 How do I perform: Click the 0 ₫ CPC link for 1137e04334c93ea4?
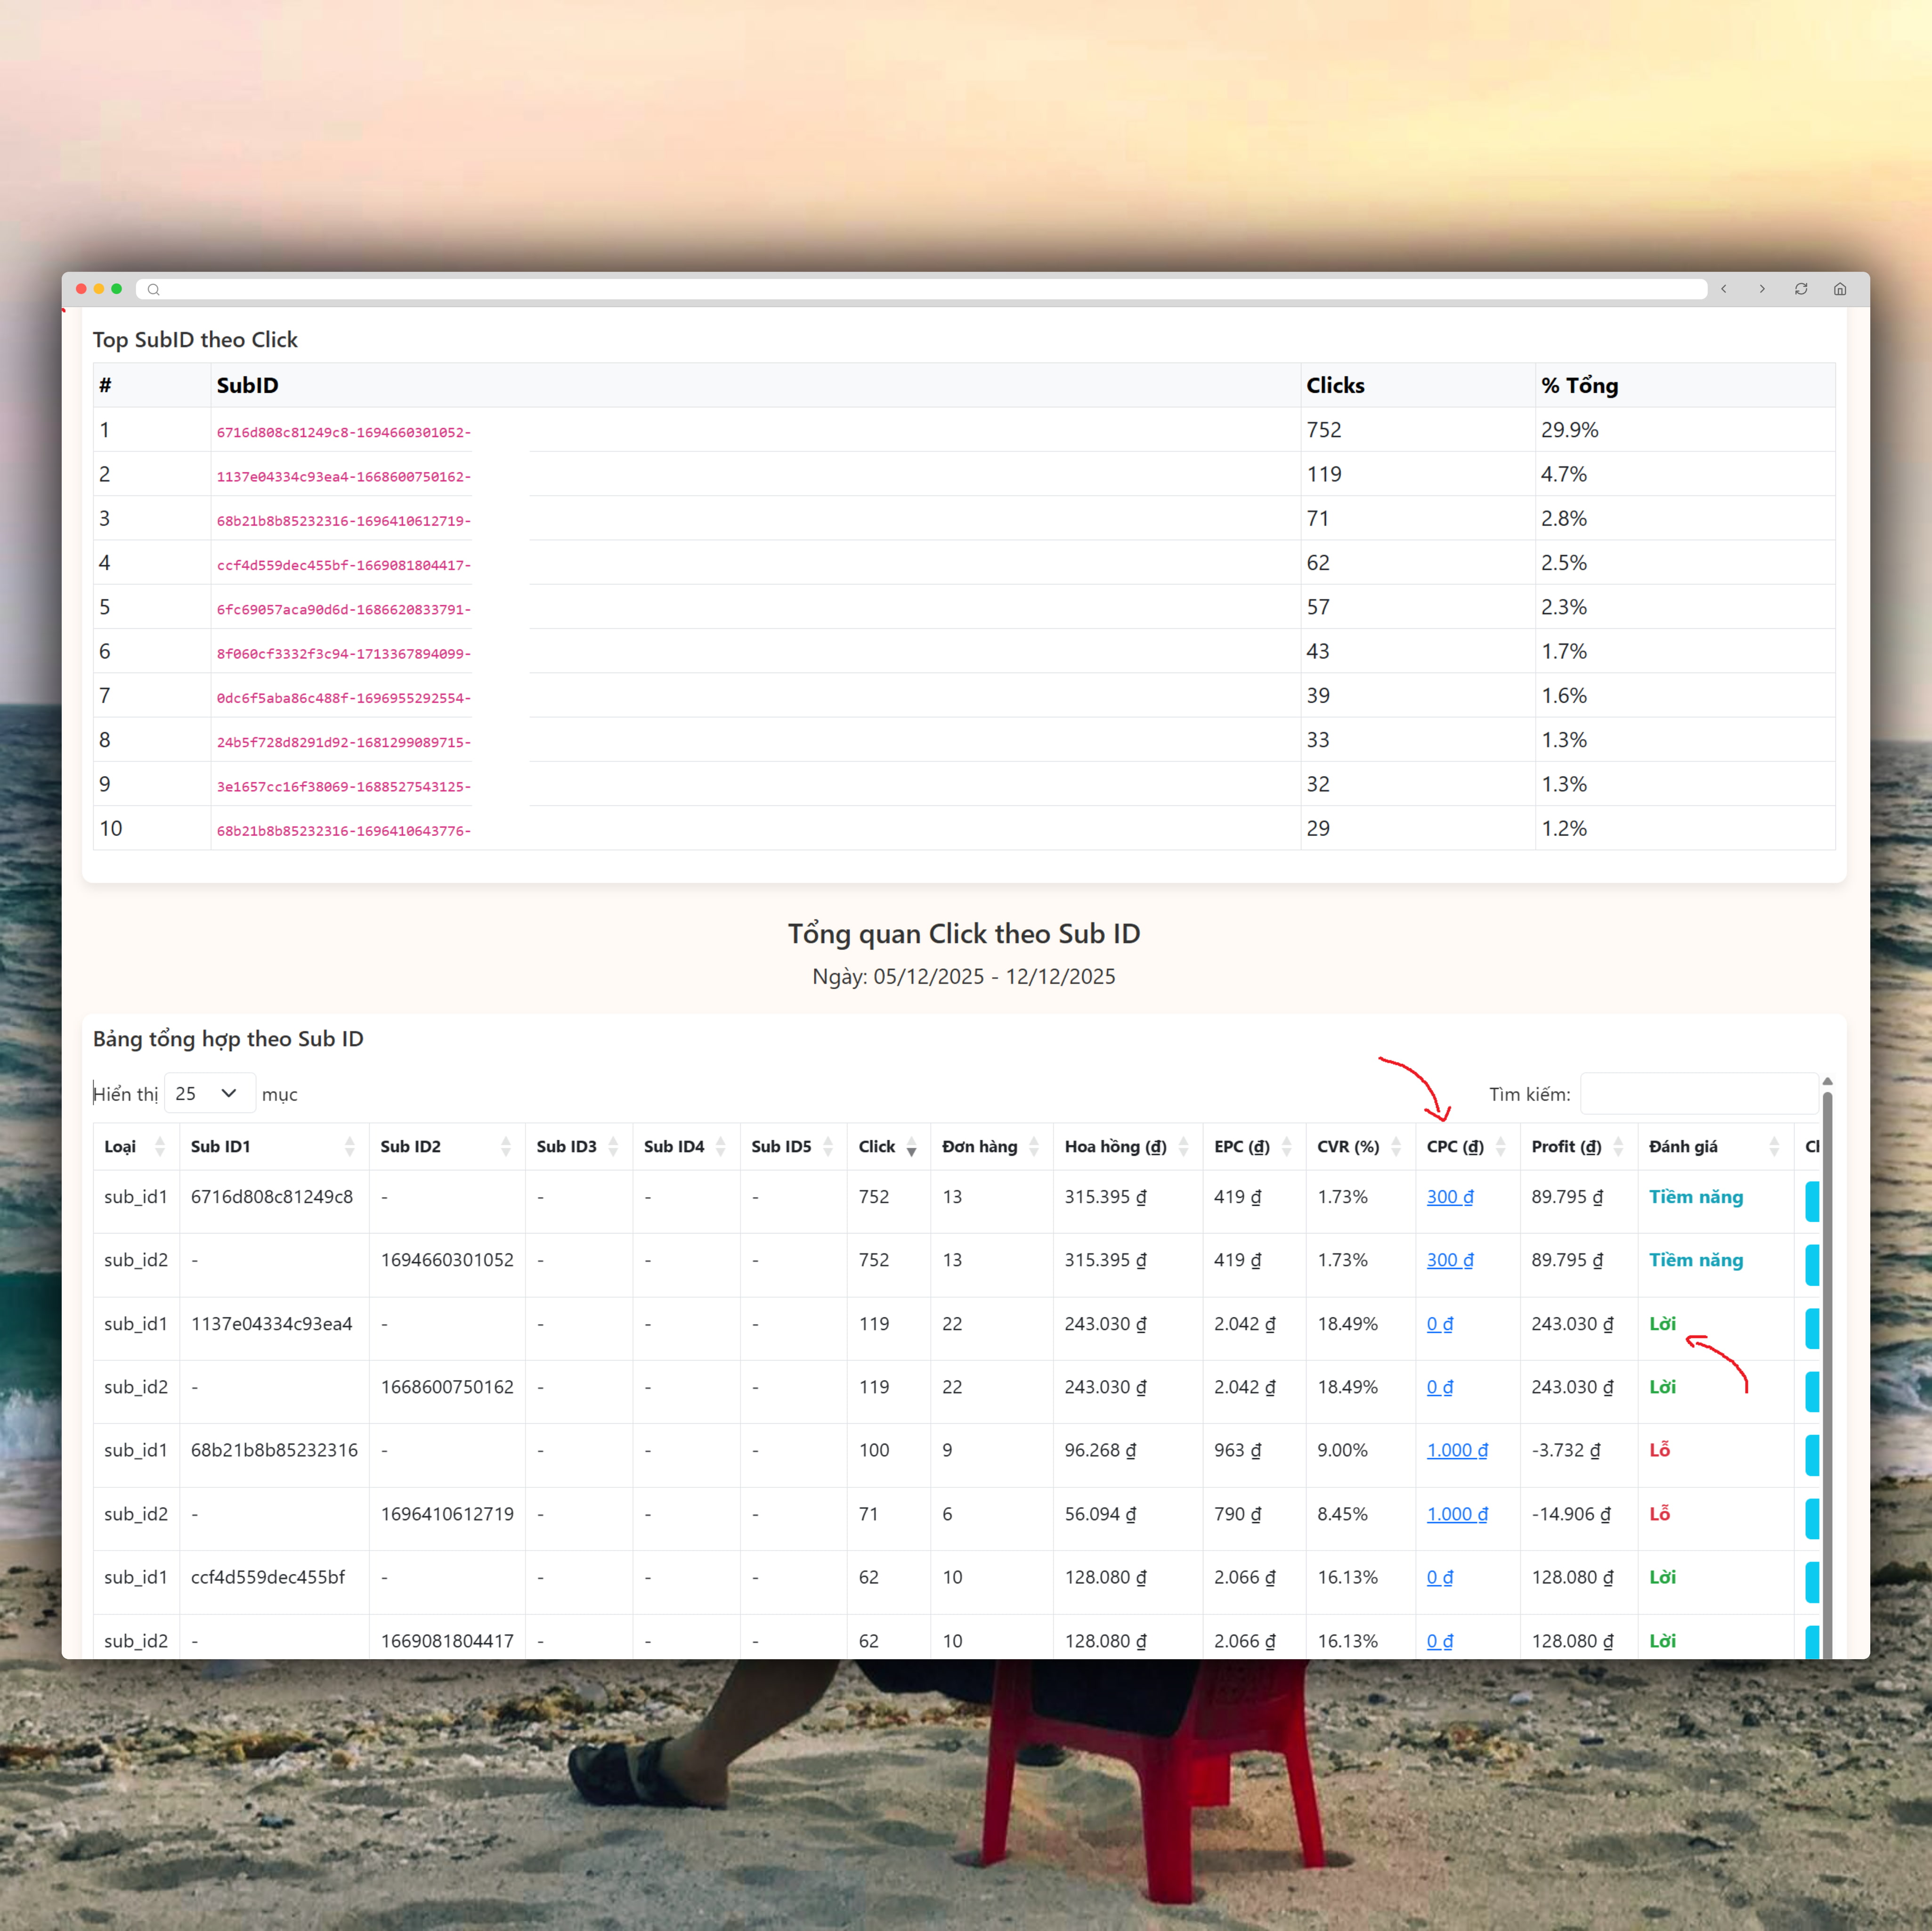(x=1439, y=1324)
